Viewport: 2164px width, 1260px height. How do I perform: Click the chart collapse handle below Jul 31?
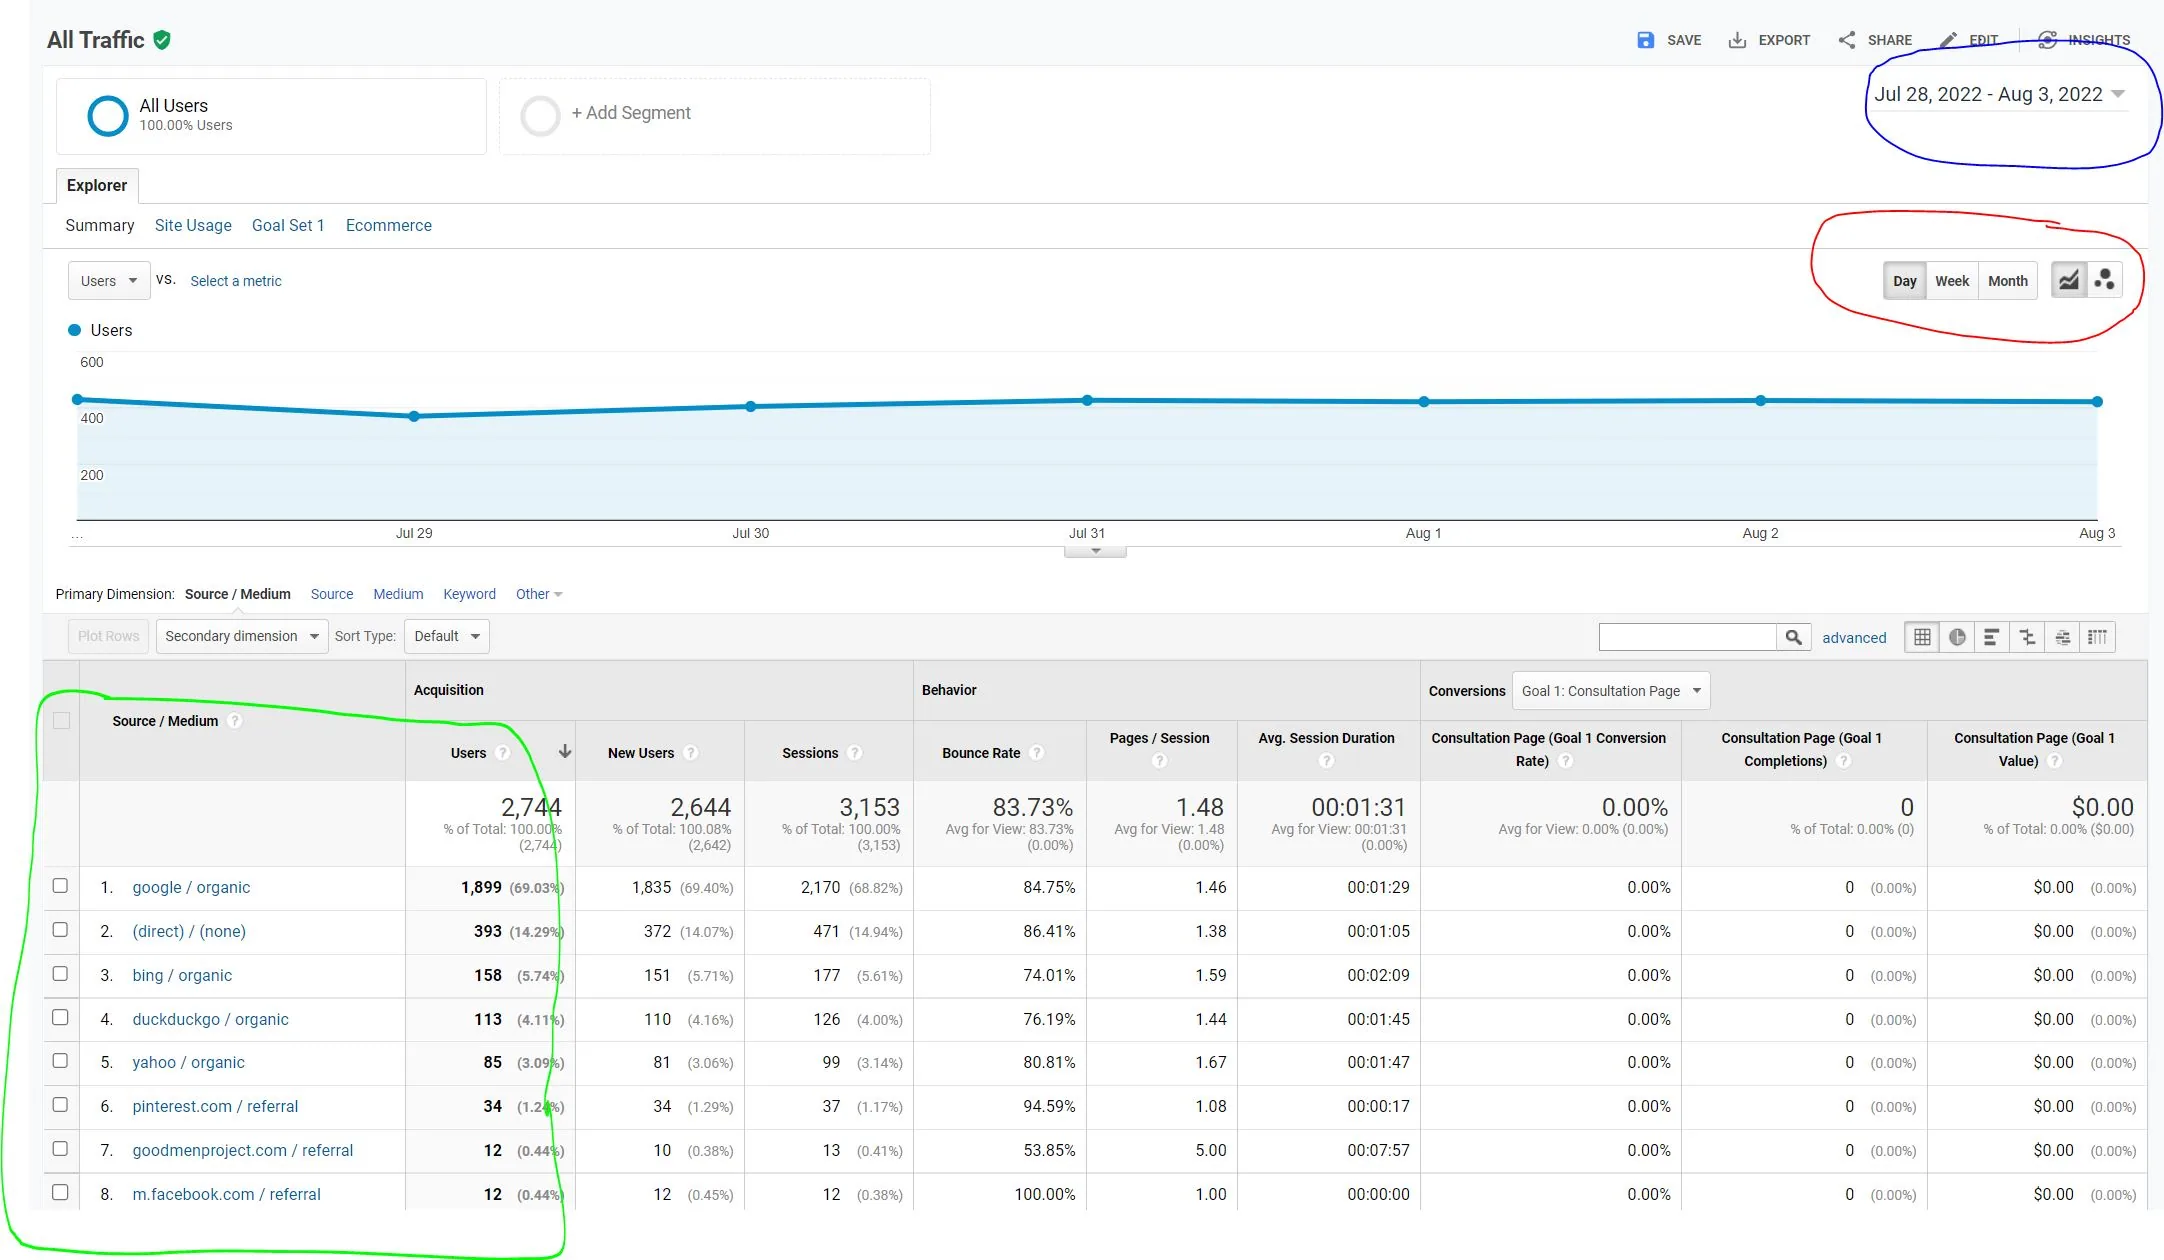(1096, 551)
